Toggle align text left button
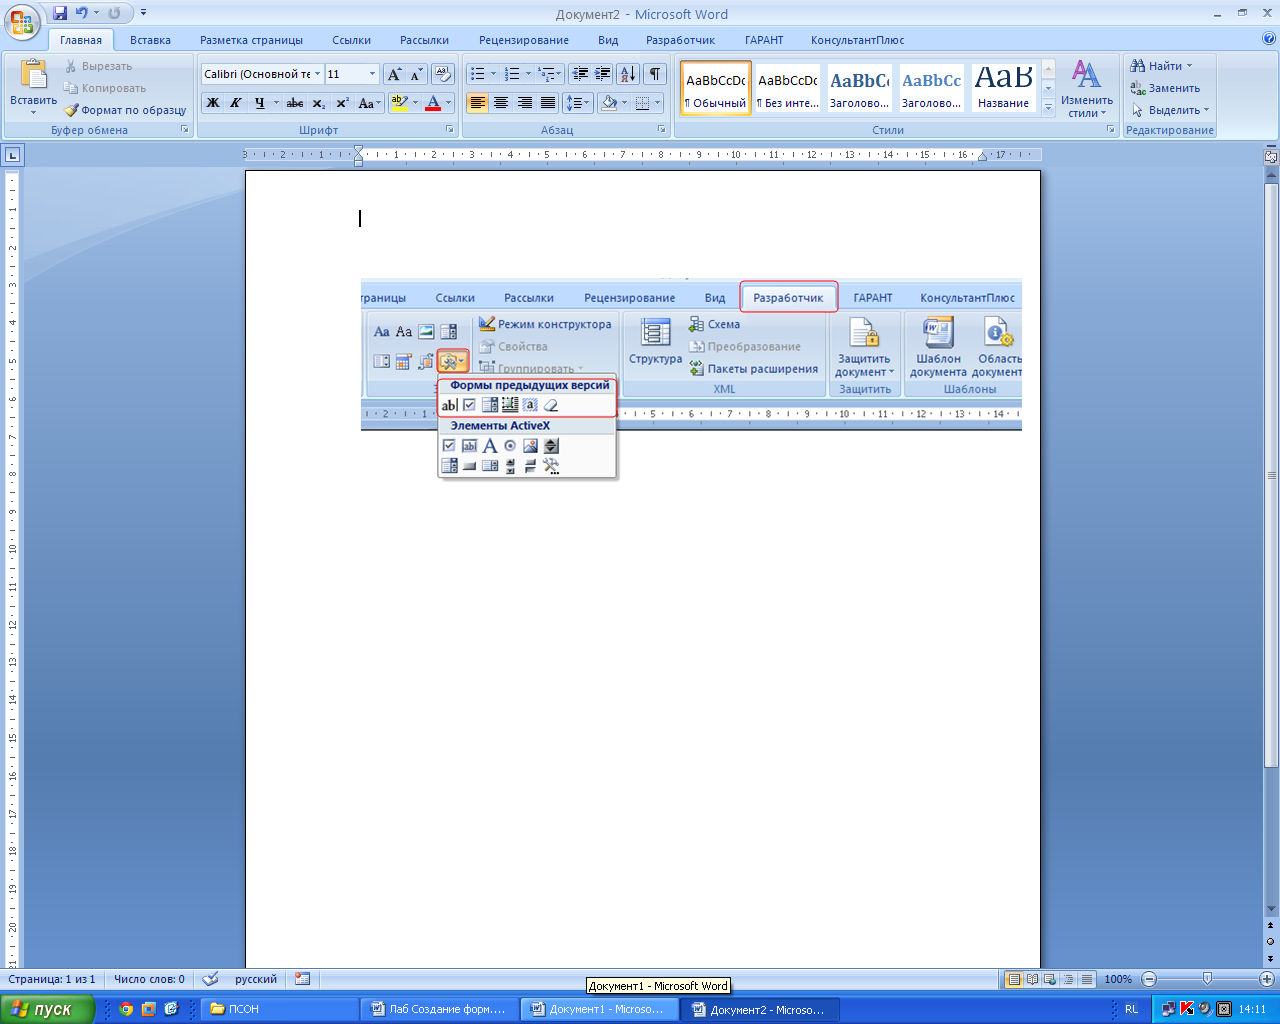The image size is (1280, 1024). coord(478,102)
